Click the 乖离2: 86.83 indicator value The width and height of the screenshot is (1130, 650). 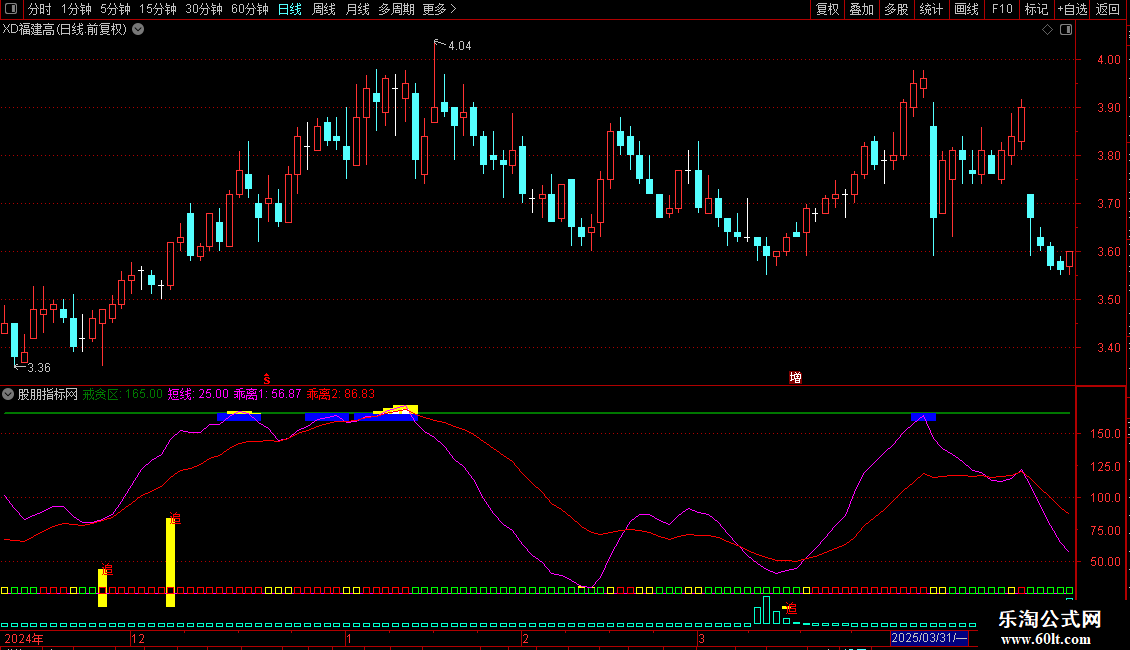341,394
